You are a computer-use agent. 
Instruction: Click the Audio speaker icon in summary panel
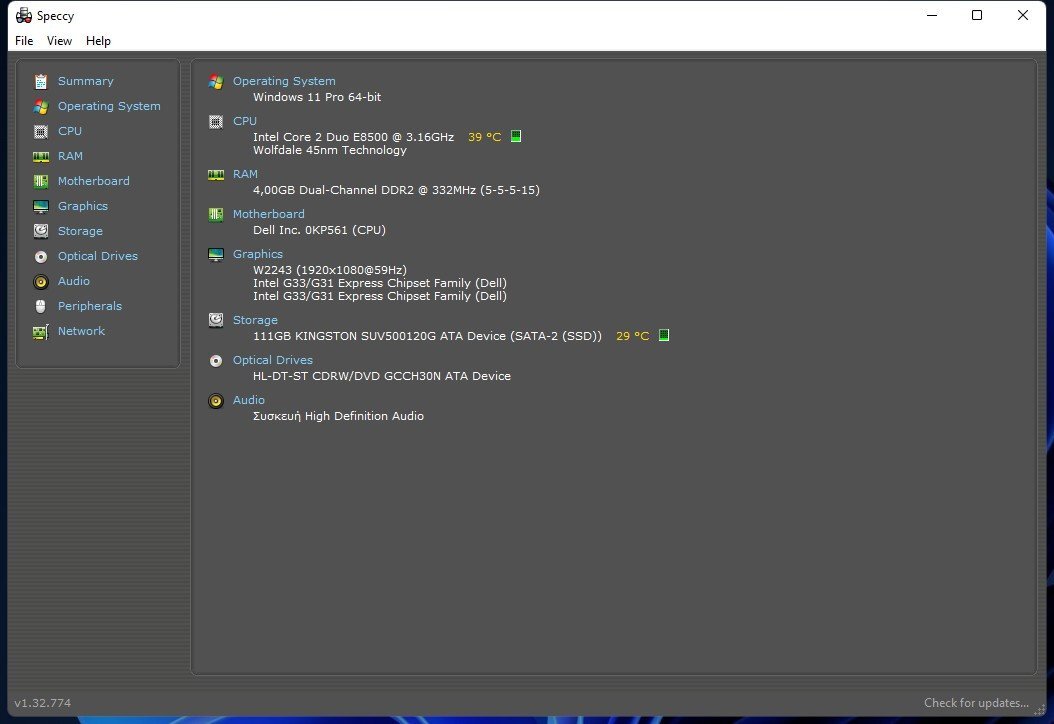point(216,401)
